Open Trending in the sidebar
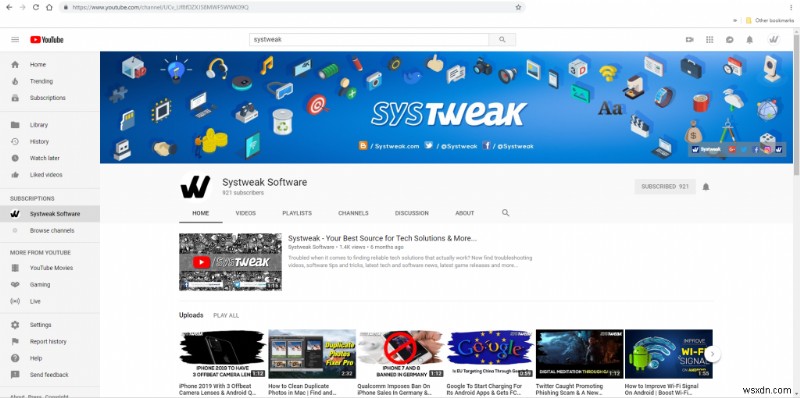Screen dimensions: 800x398 point(50,81)
